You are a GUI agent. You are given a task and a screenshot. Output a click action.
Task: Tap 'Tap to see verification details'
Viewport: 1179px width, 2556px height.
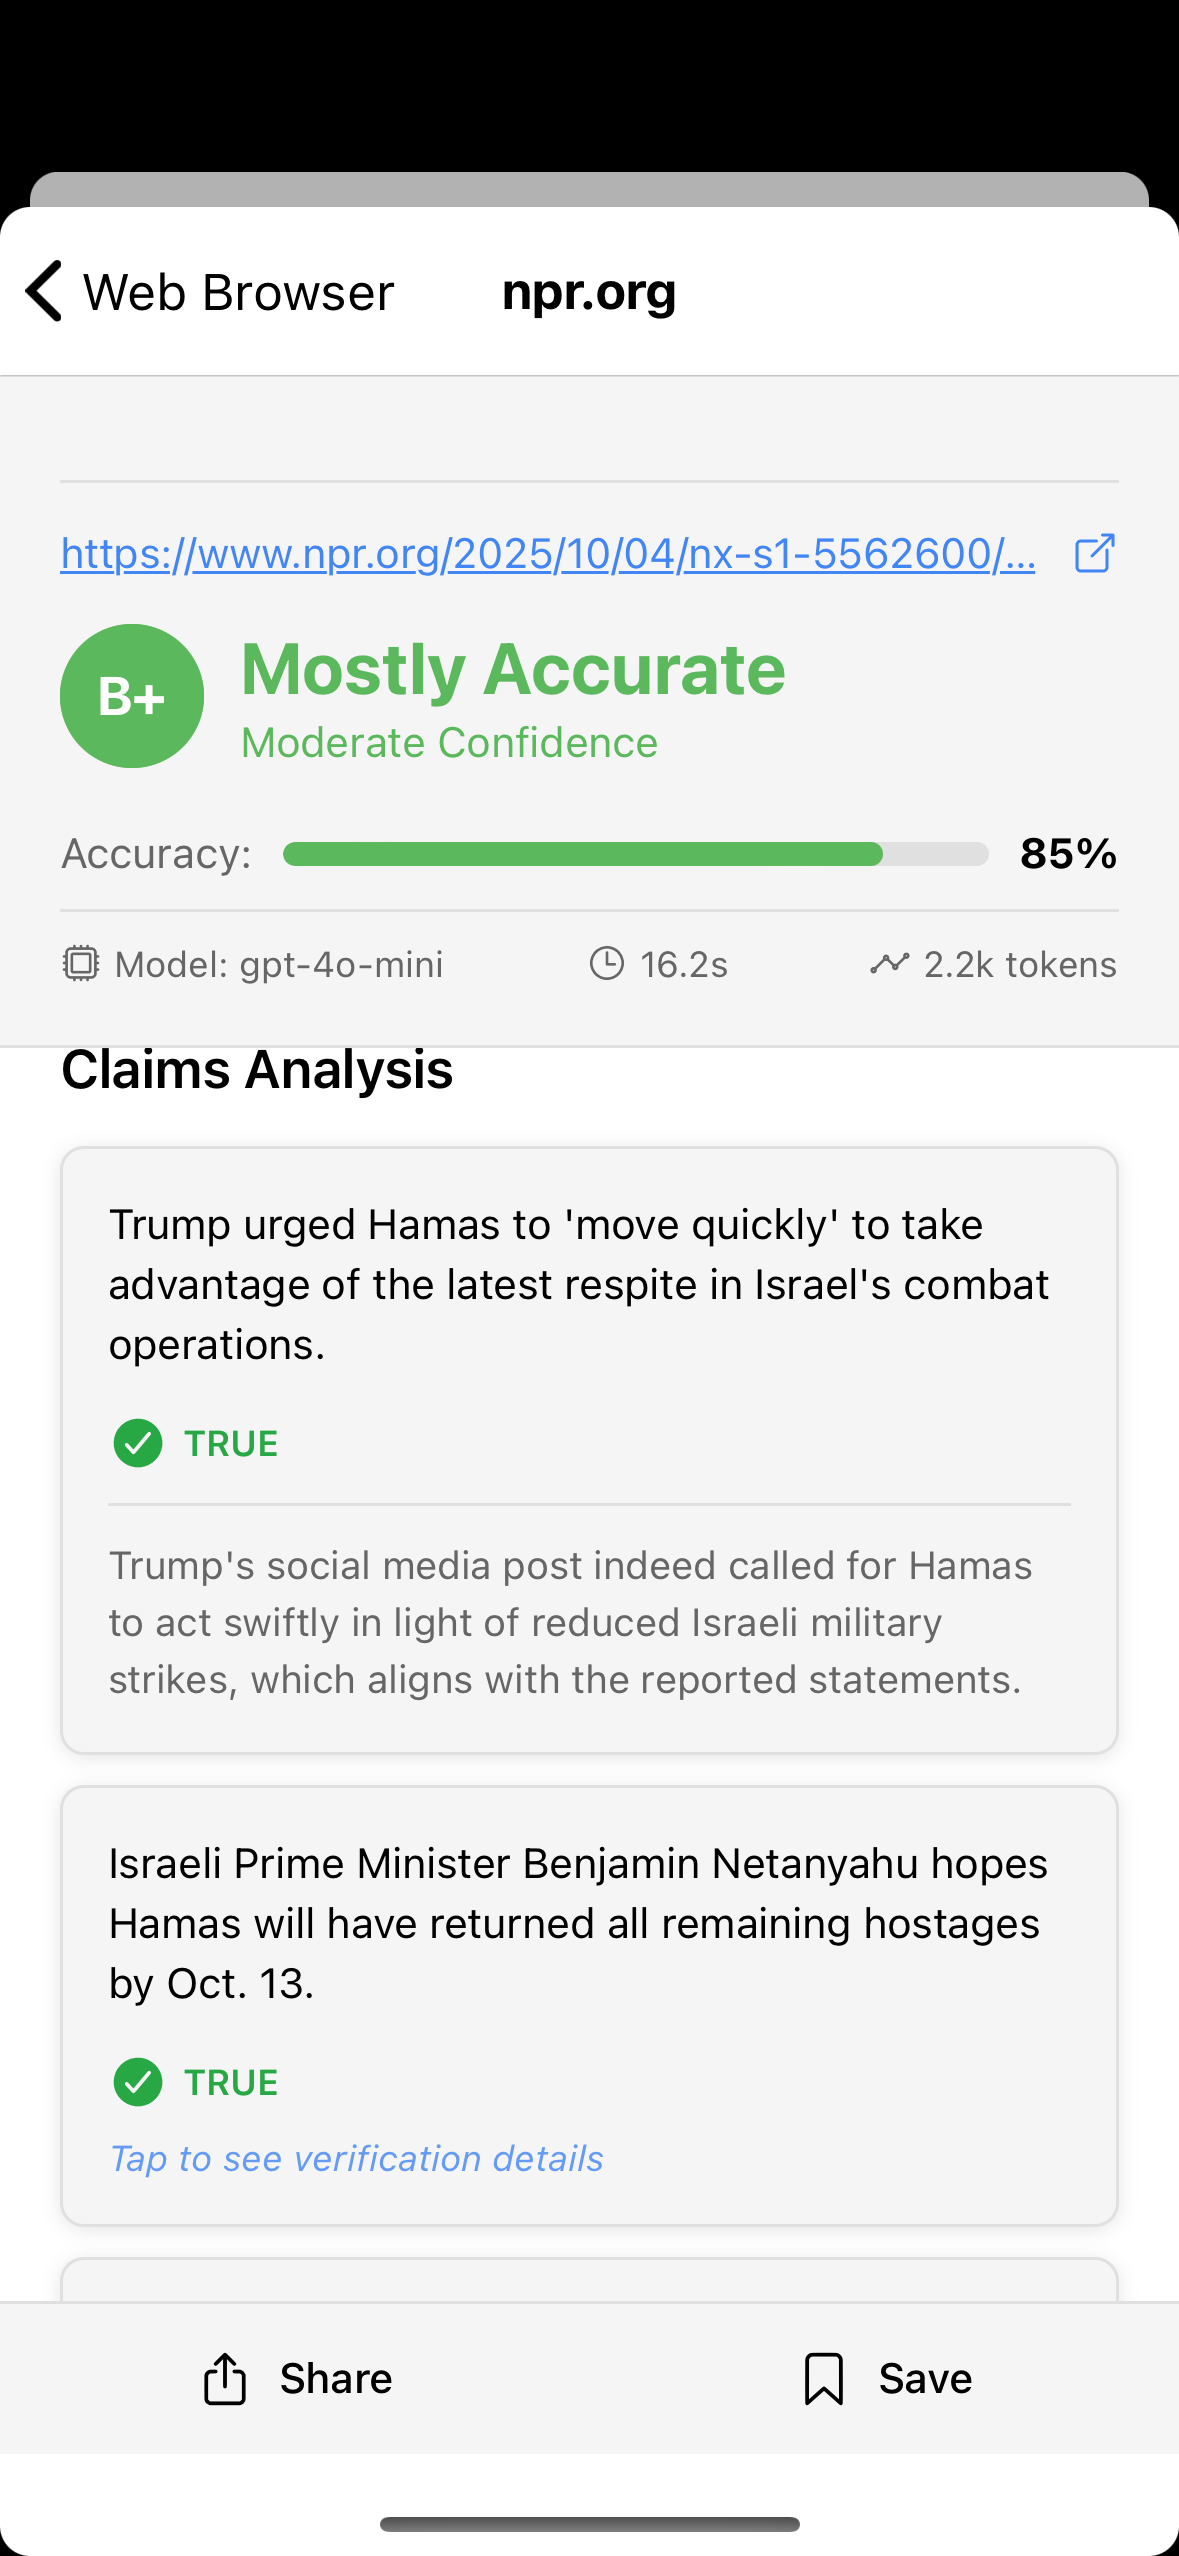pos(356,2158)
